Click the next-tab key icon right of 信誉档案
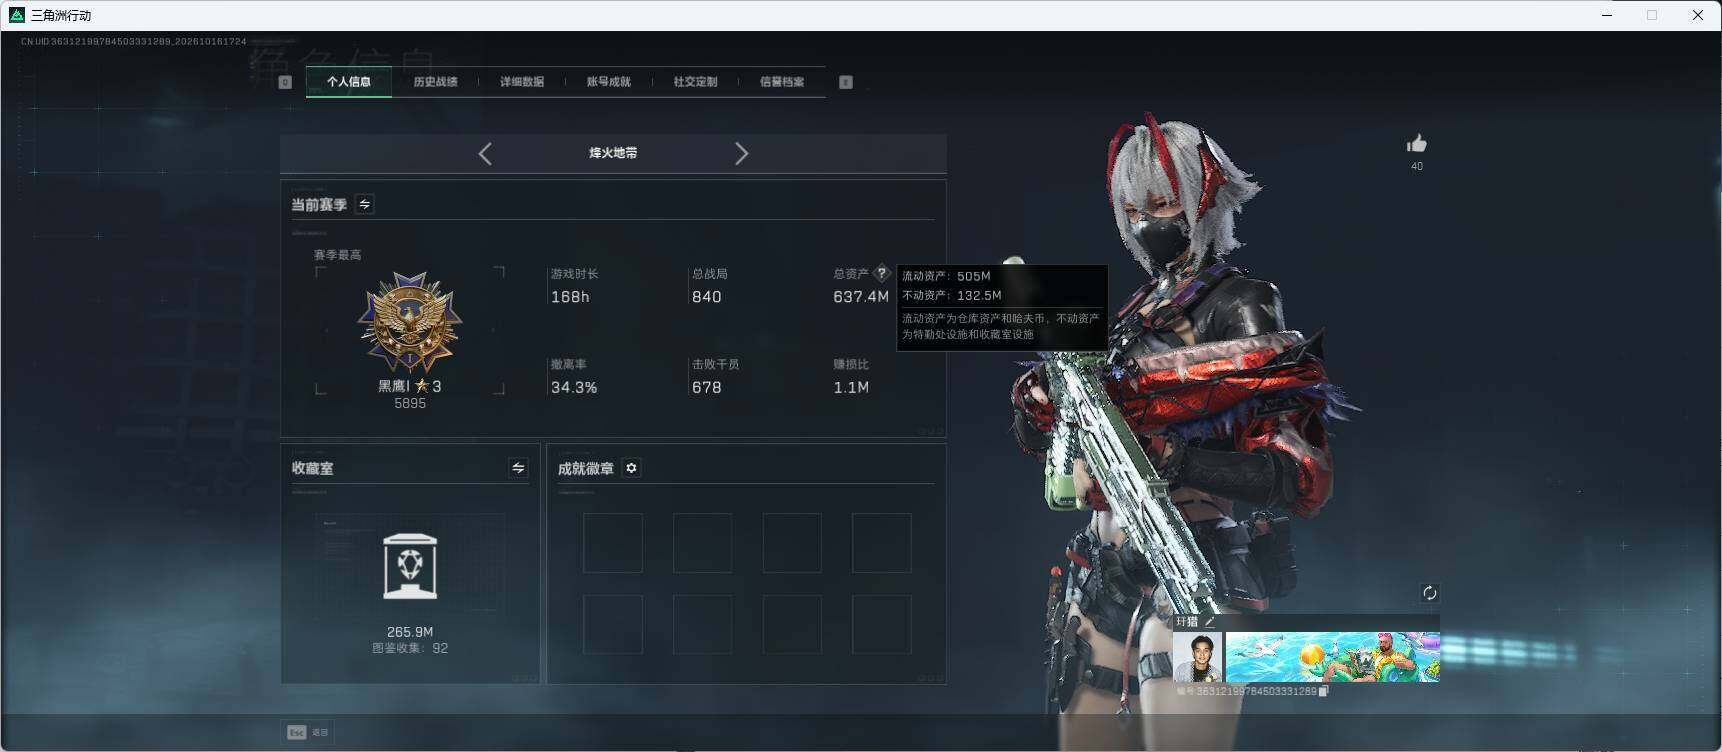Viewport: 1722px width, 752px height. (846, 82)
